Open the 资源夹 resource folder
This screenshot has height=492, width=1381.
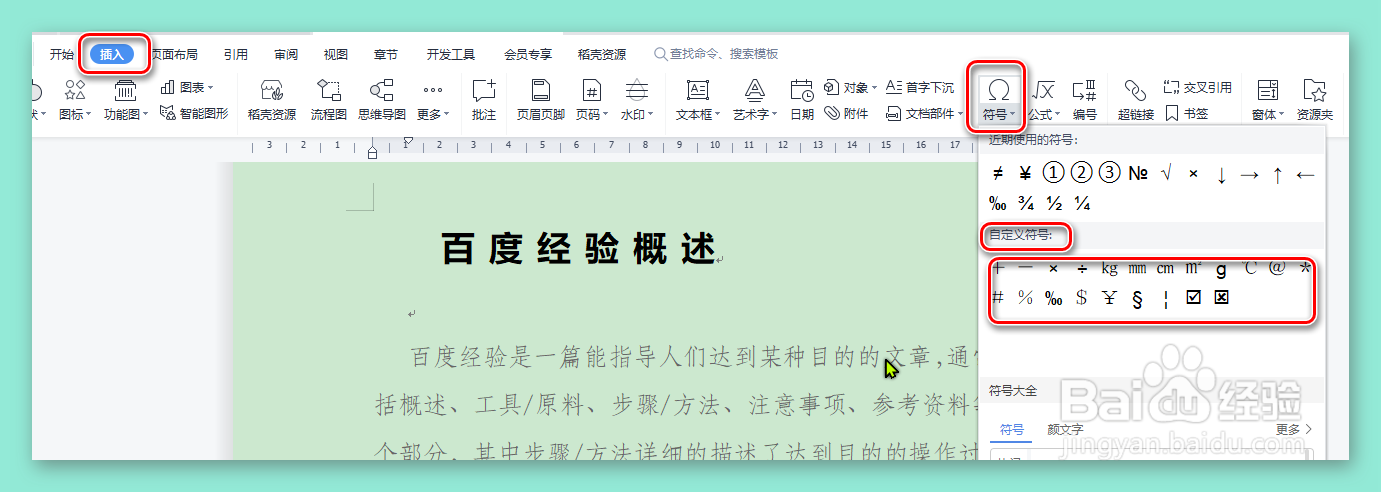click(x=1314, y=100)
